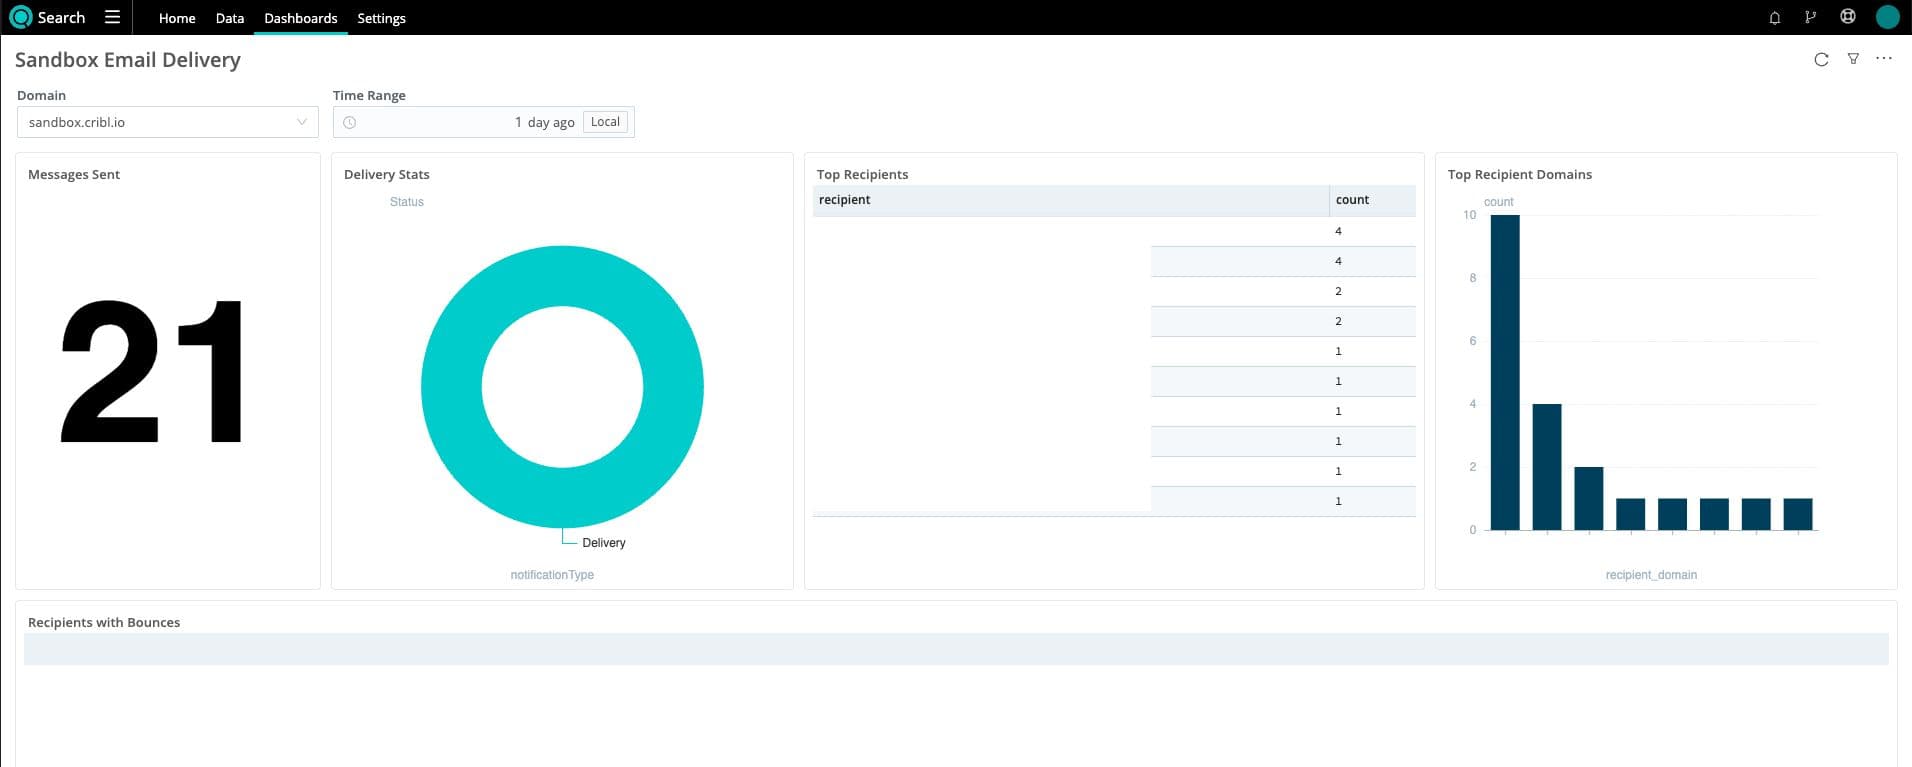The height and width of the screenshot is (767, 1912).
Task: Expand the Domain dropdown sandbox.cribl.io
Action: tap(167, 122)
